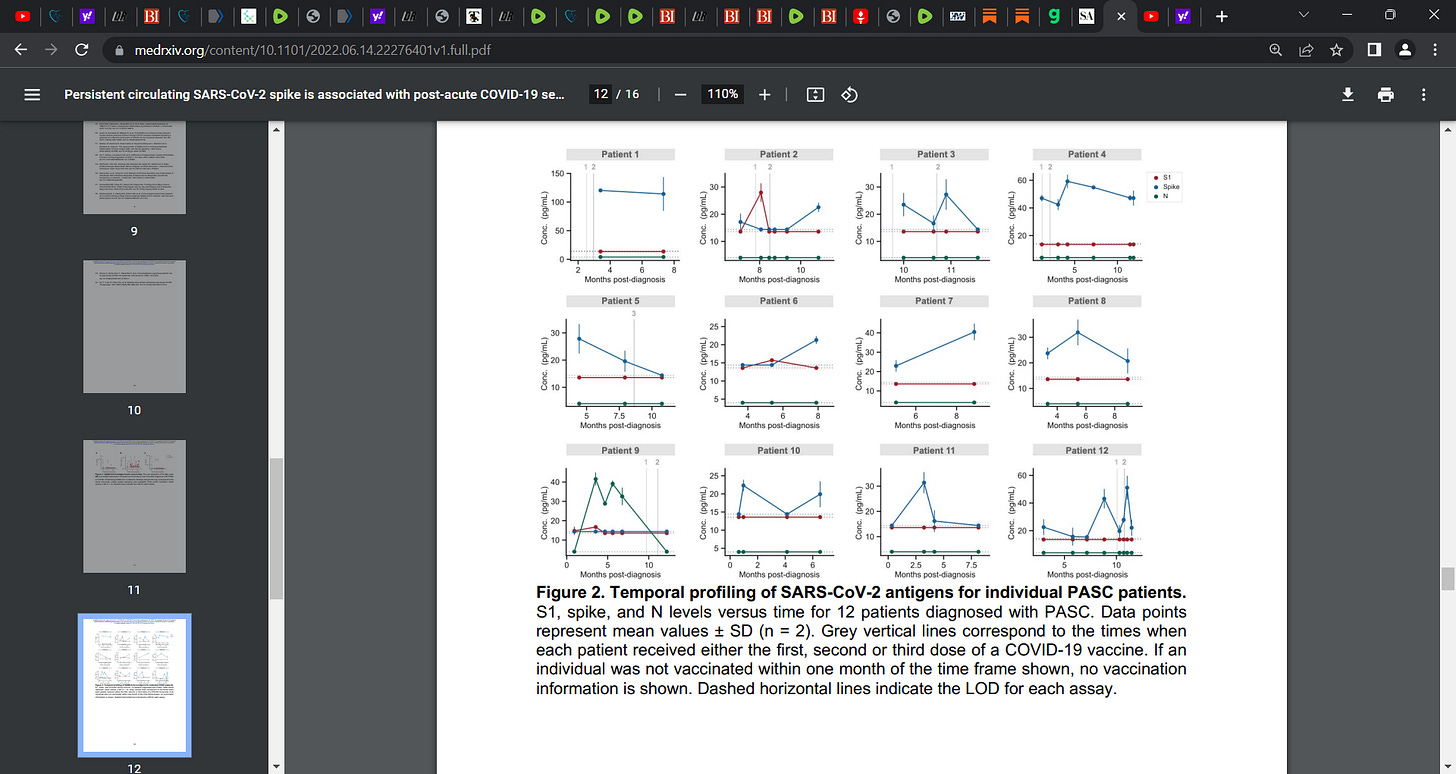Rotate the PDF counterclockwise
This screenshot has height=774, width=1456.
tap(849, 94)
